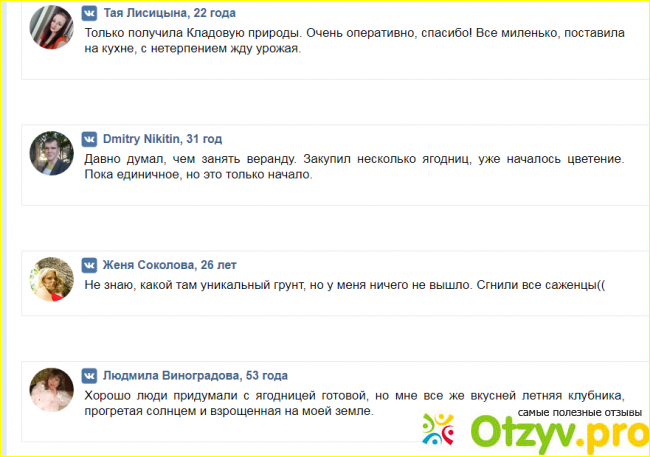
Task: Click the 'самые полезные отзывы' tagline
Action: click(579, 412)
